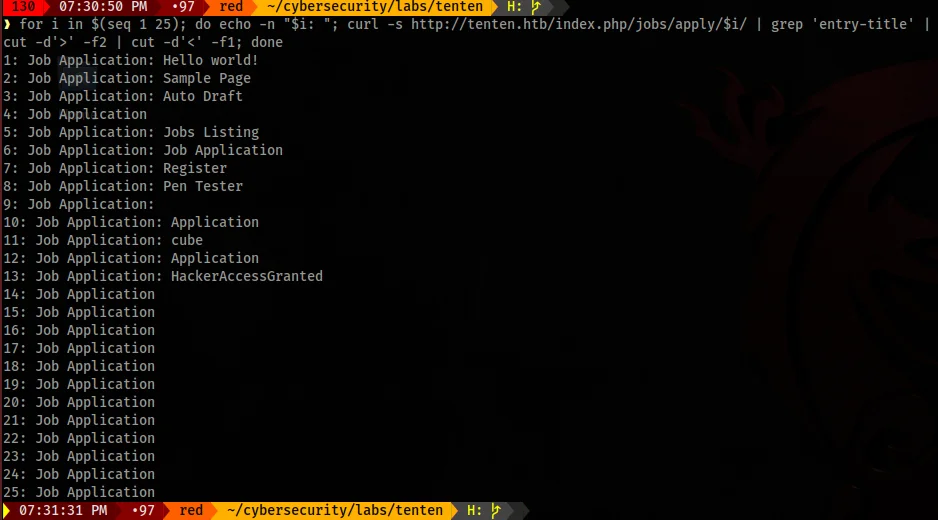This screenshot has height=520, width=938.
Task: Click the 'cut -d'>' -f2' command text
Action: pos(55,42)
